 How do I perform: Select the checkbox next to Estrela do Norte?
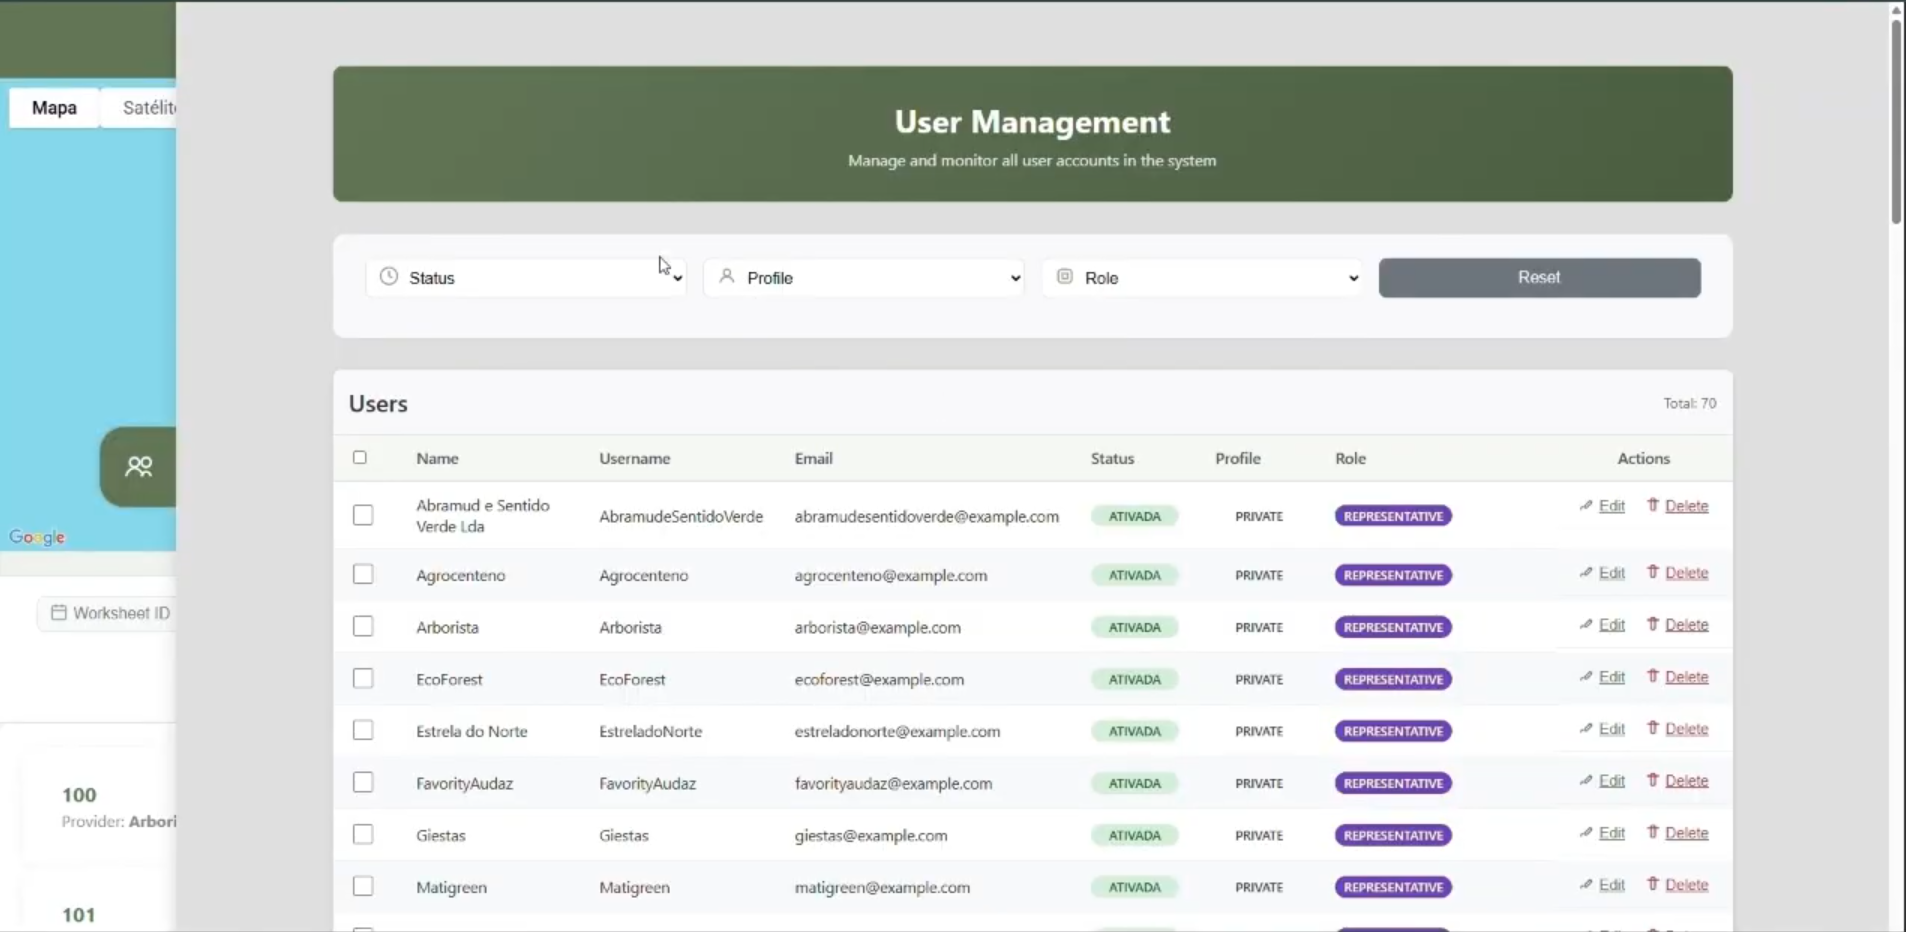tap(362, 729)
